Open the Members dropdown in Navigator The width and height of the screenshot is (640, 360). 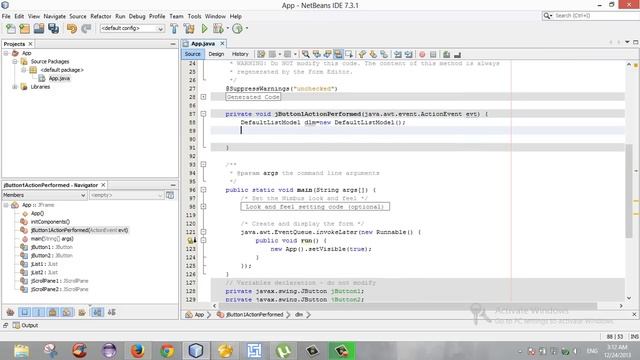[x=44, y=195]
